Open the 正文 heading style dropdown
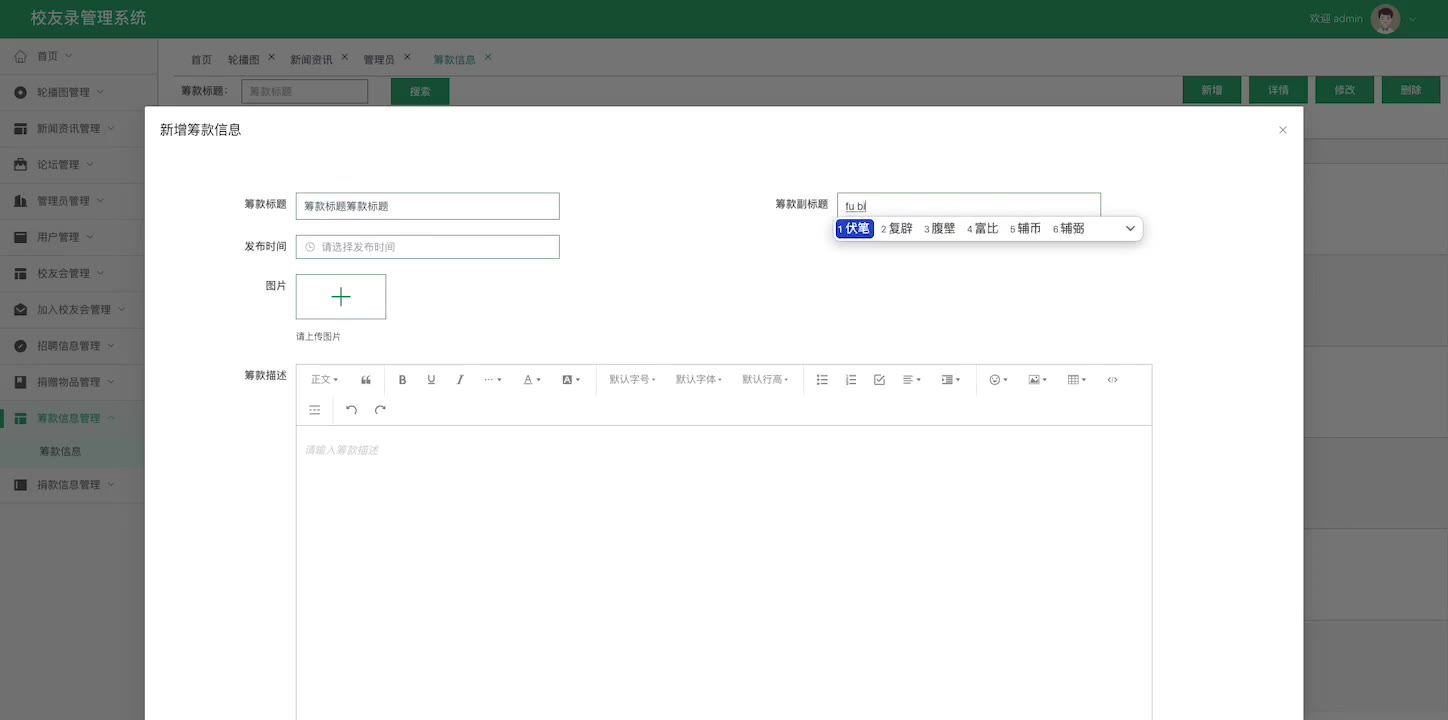This screenshot has height=720, width=1448. [x=325, y=380]
